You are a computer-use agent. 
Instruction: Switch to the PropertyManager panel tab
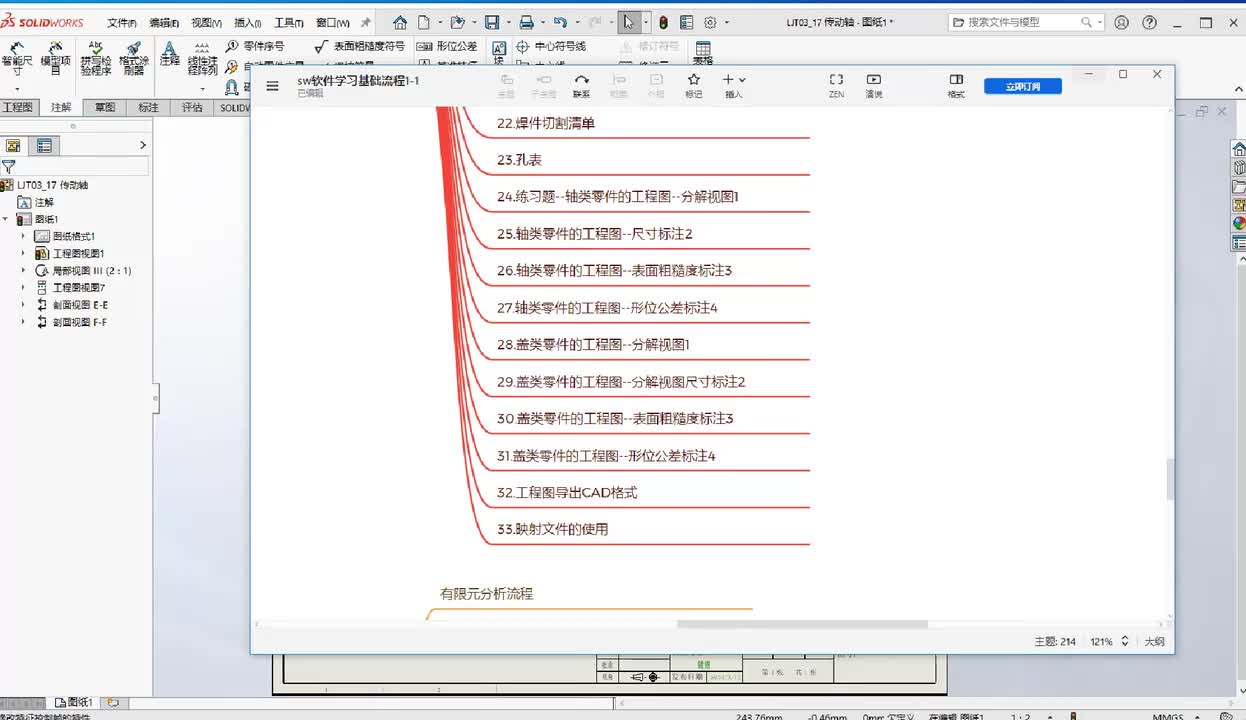click(44, 145)
